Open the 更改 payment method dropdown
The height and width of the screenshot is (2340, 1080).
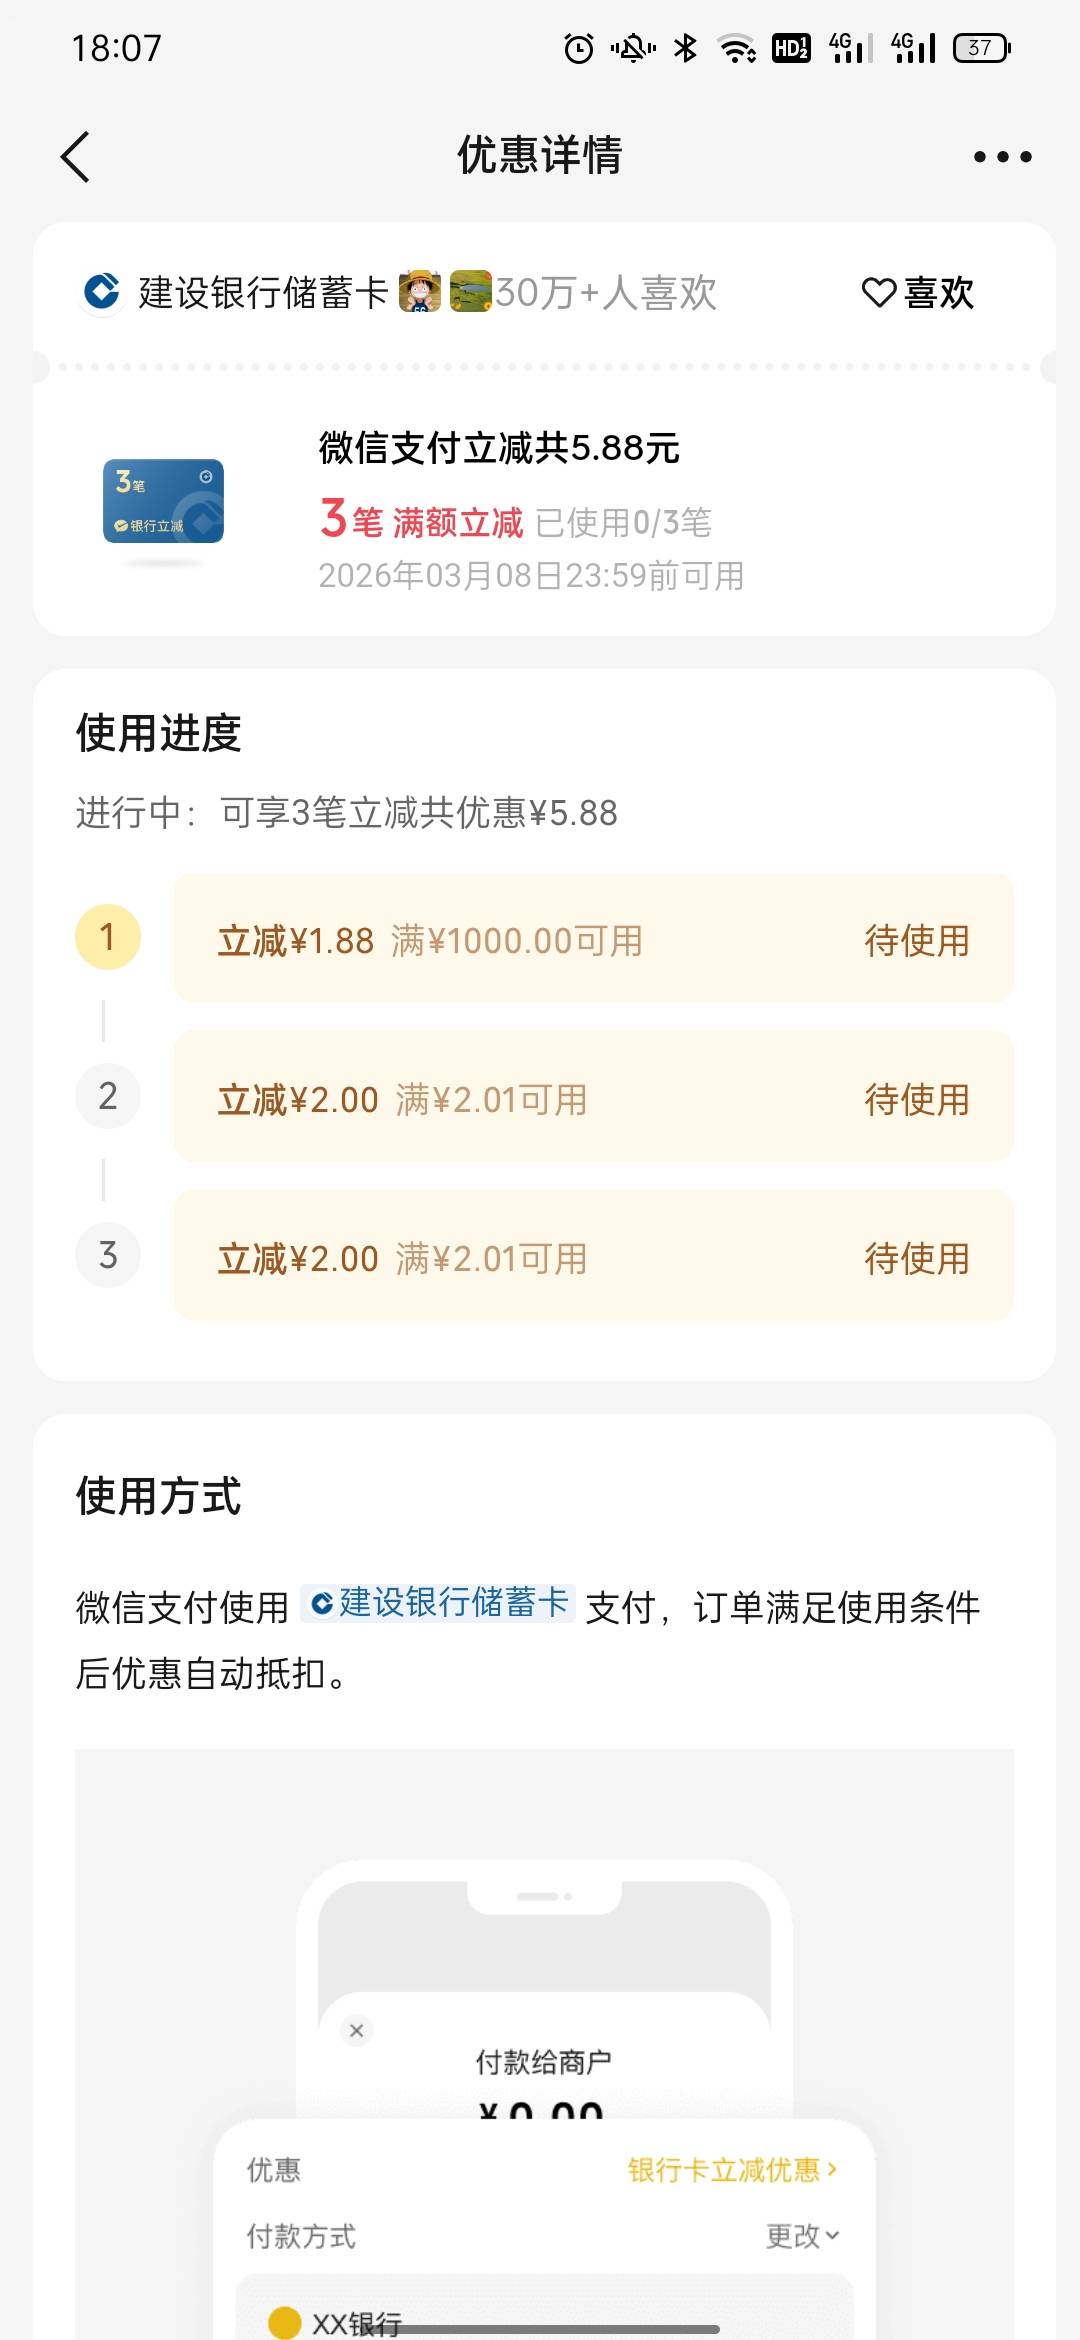click(802, 2235)
